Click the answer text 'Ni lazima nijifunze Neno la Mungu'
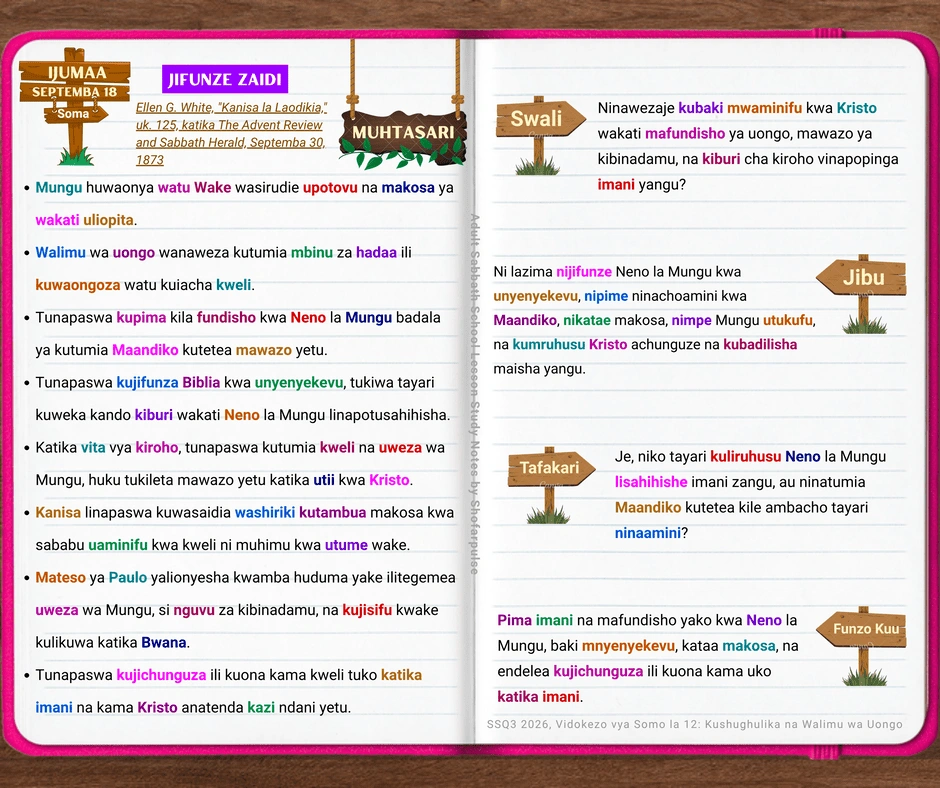 617,272
